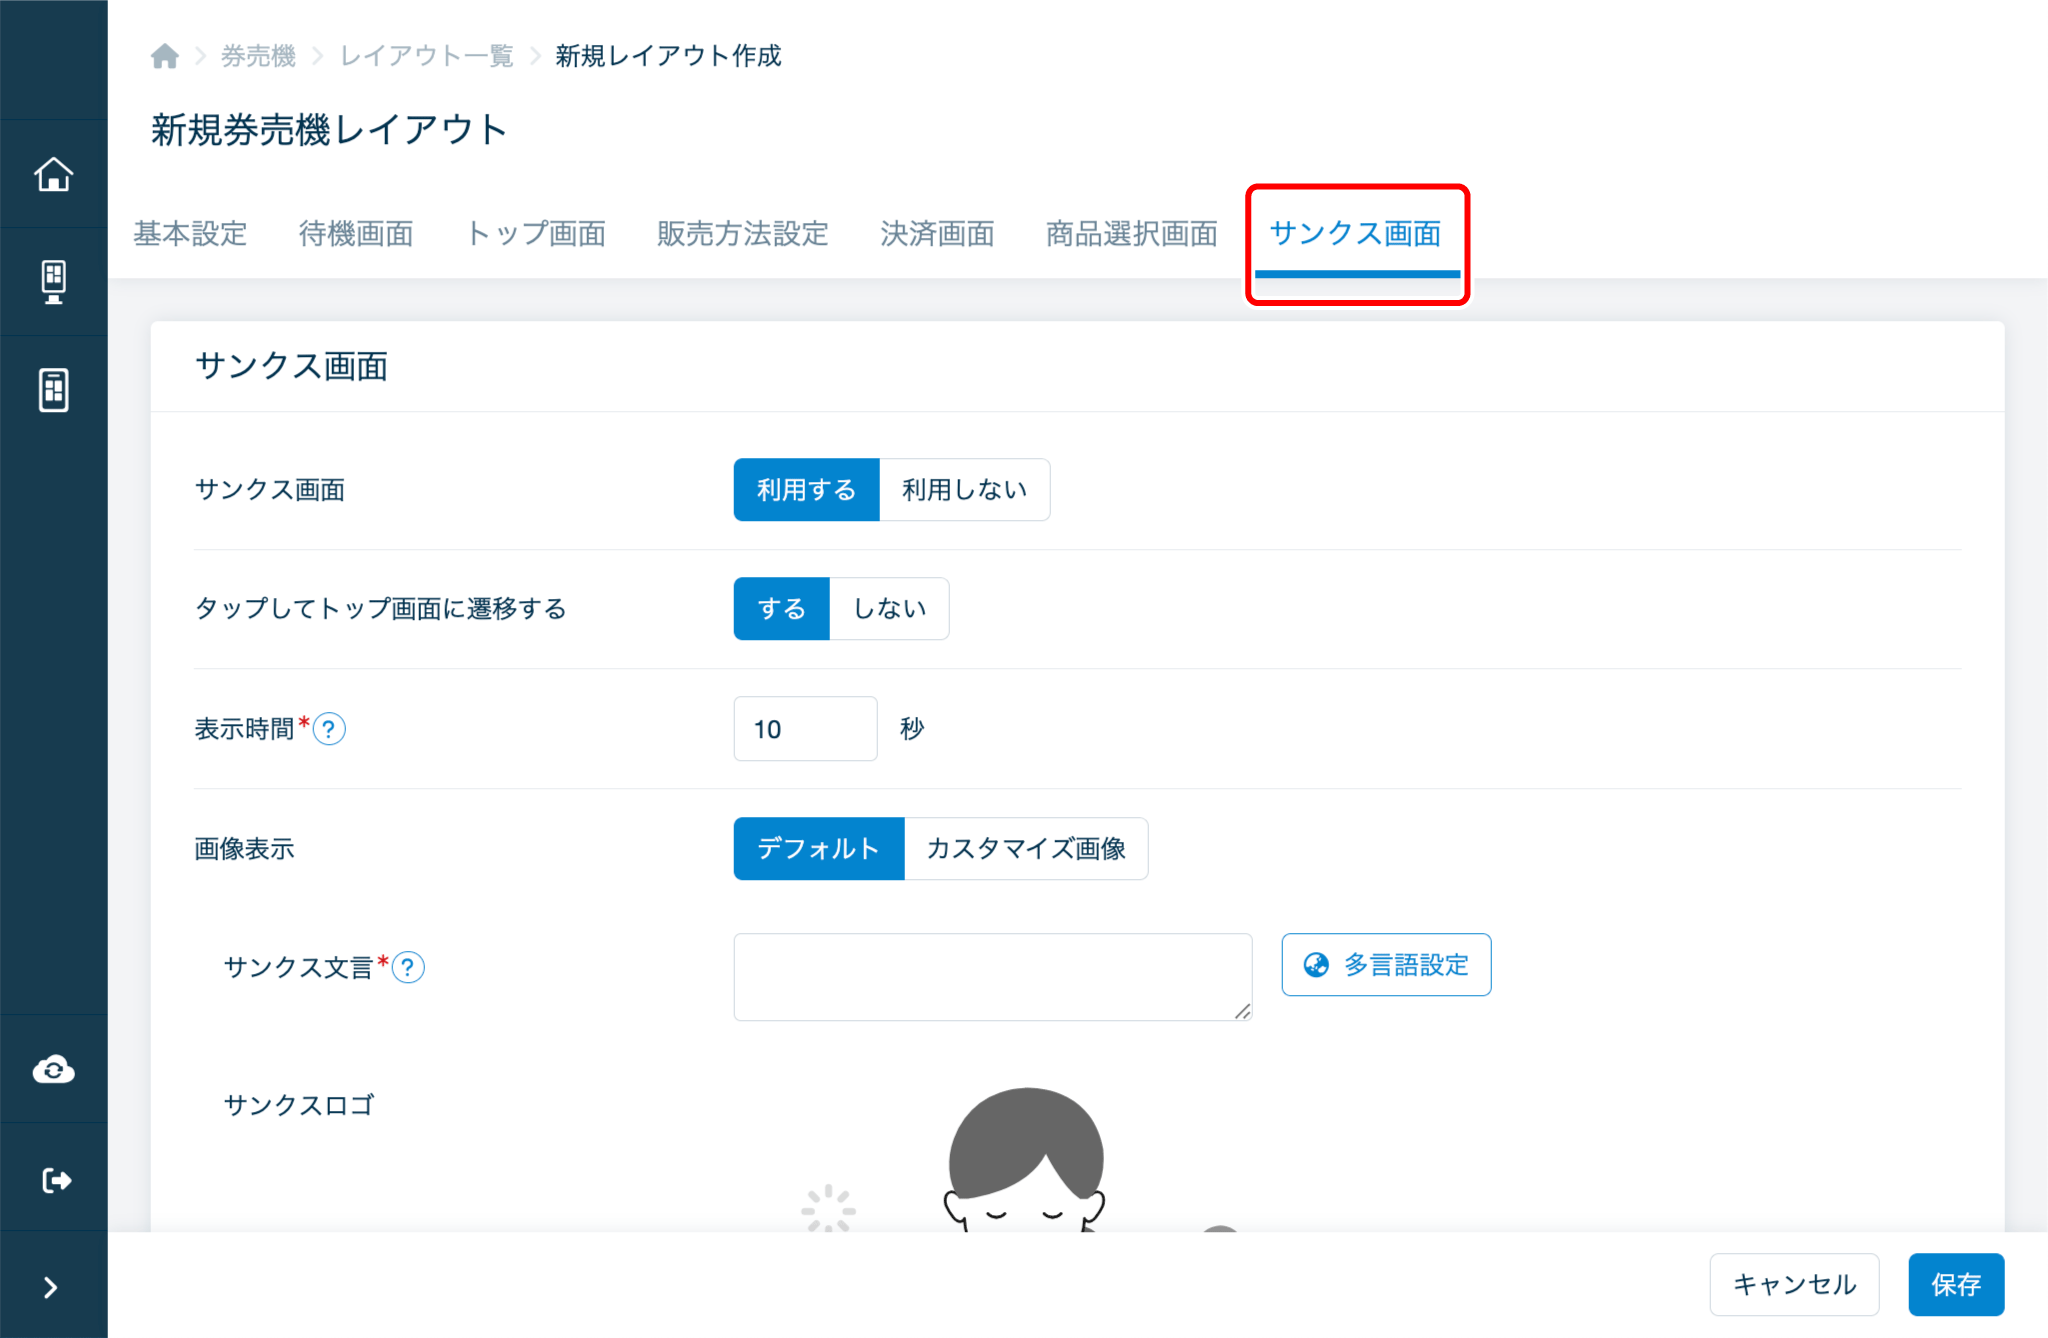Click the 多言語設定 button
This screenshot has width=2048, height=1338.
pyautogui.click(x=1386, y=965)
